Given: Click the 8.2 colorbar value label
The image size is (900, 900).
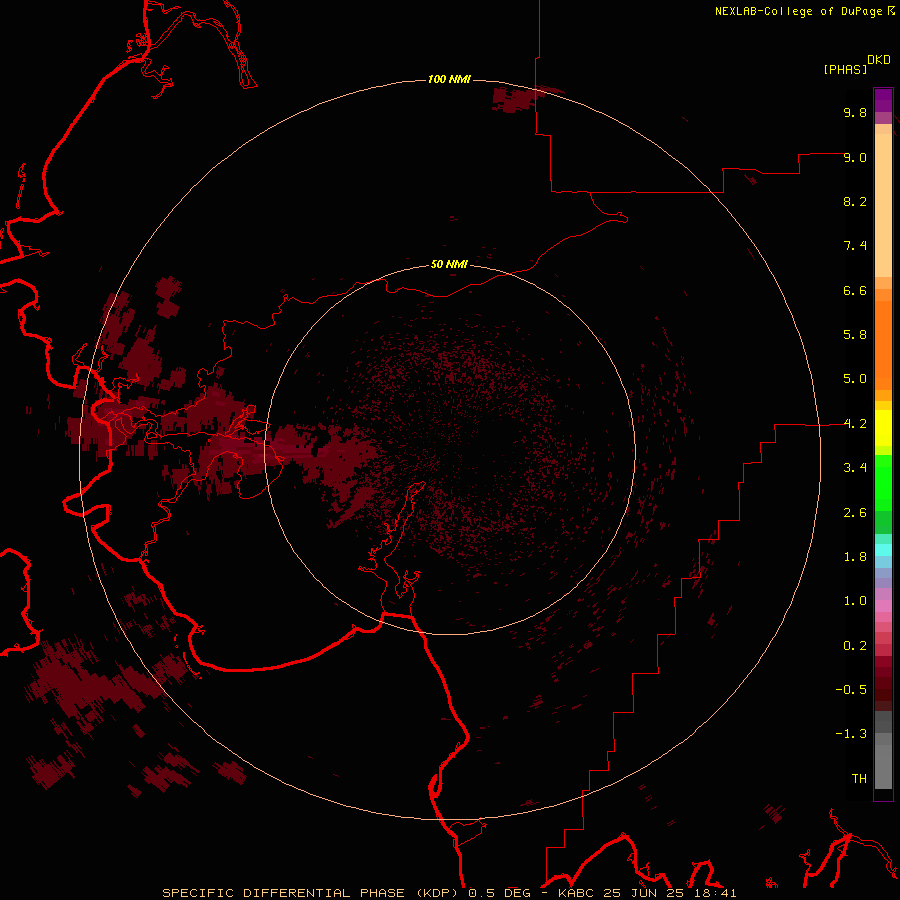Looking at the screenshot, I should pos(855,201).
